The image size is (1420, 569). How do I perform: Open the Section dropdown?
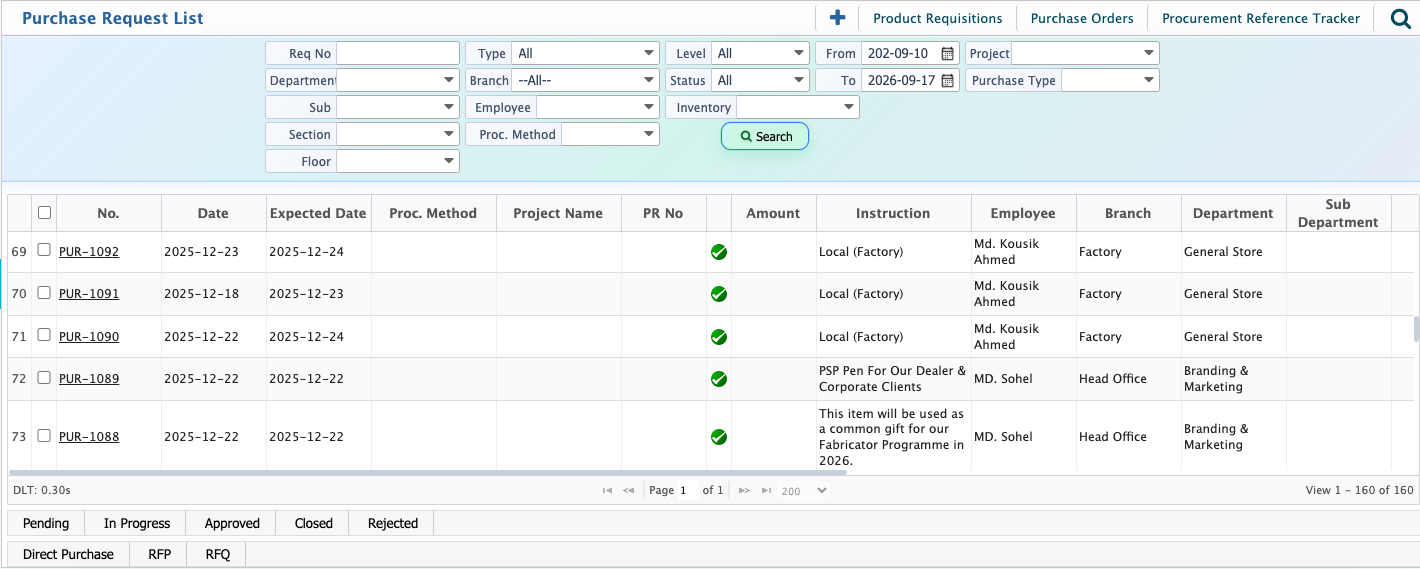tap(398, 135)
